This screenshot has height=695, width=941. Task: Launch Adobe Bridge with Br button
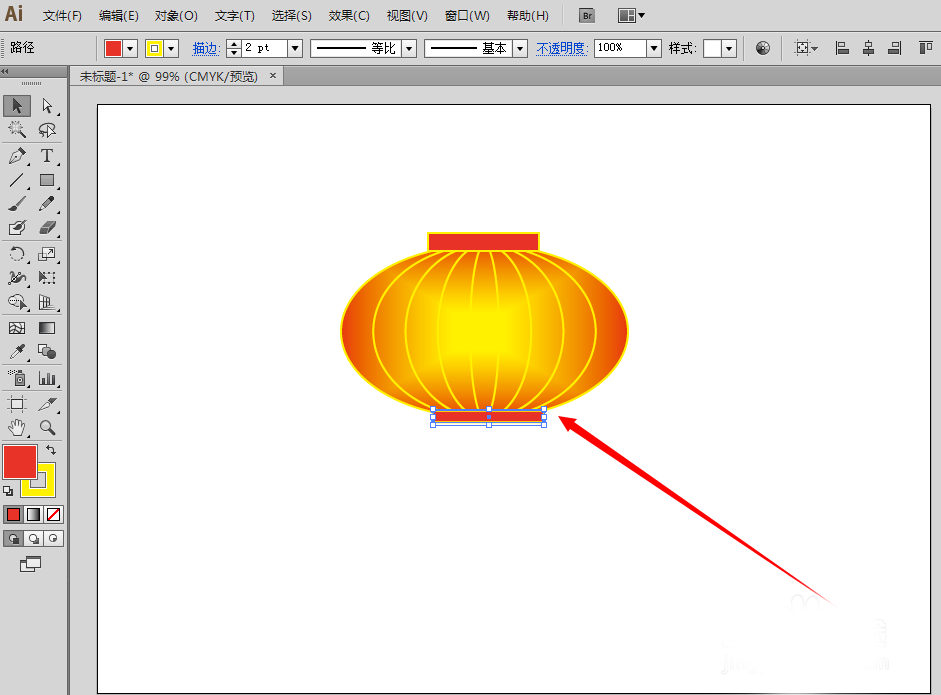587,16
